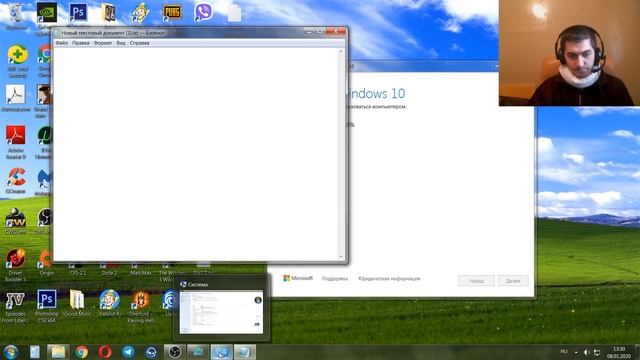The image size is (640, 360).
Task: Click Notepad scrollbar down arrow
Action: click(341, 257)
